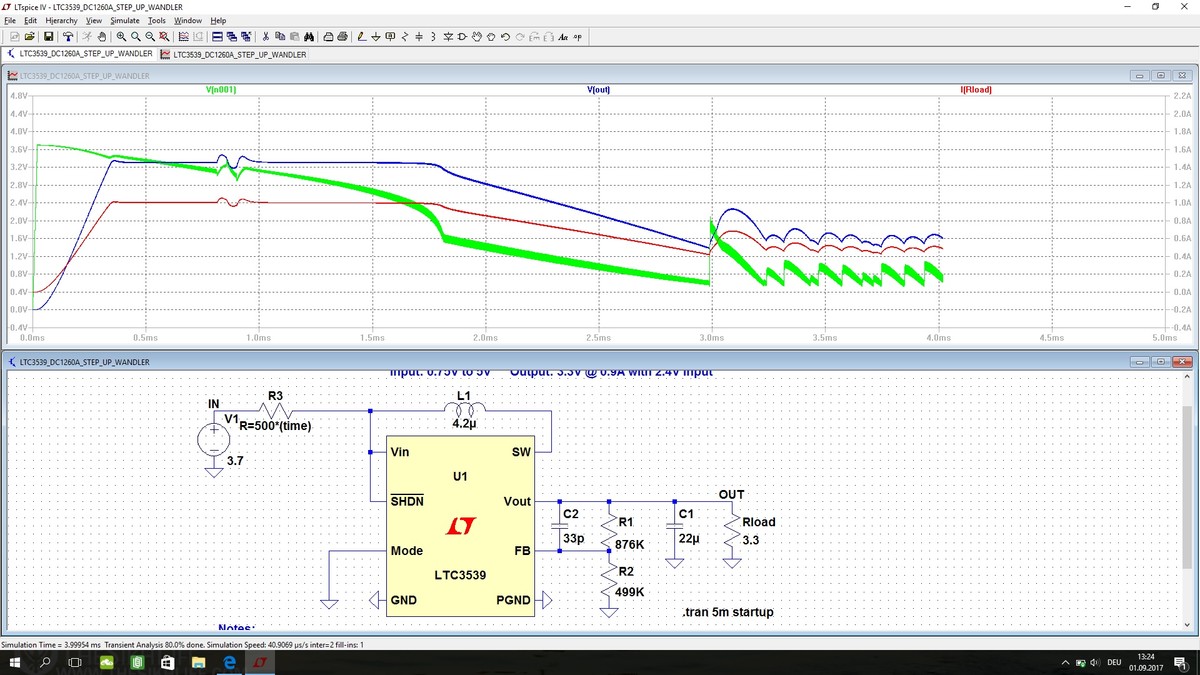Switch to the waveform plot tab

(x=233, y=54)
